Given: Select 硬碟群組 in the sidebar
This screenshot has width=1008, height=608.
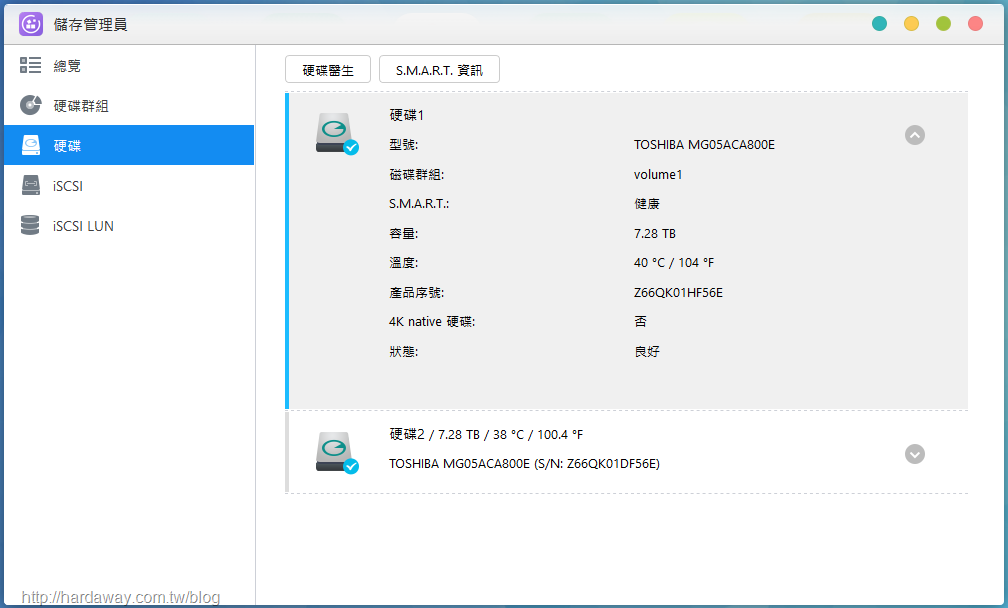Looking at the screenshot, I should pos(129,105).
